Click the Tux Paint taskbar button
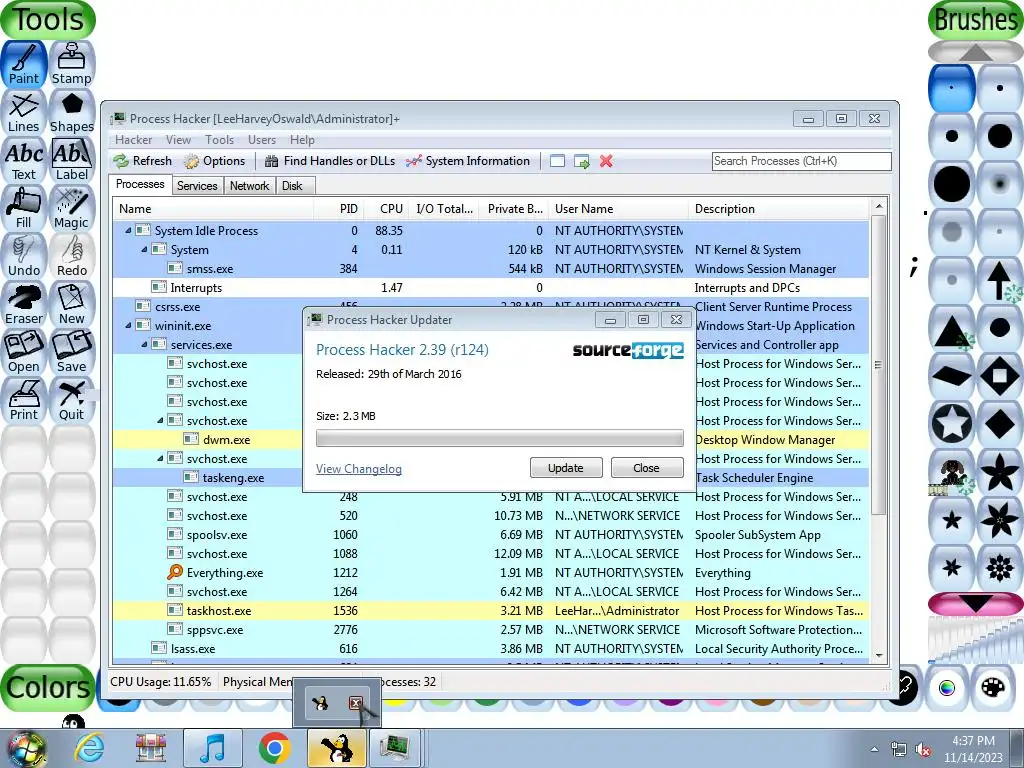 336,747
